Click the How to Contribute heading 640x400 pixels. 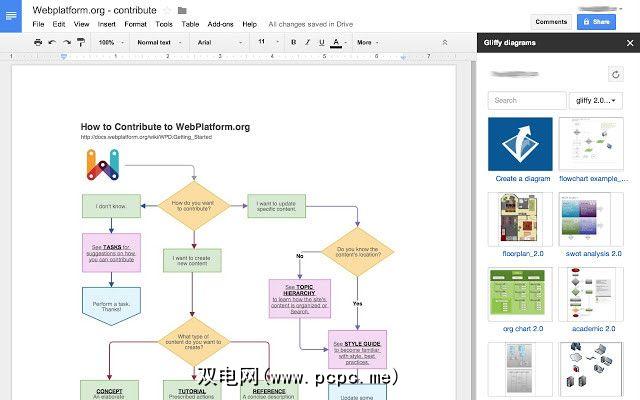165,127
